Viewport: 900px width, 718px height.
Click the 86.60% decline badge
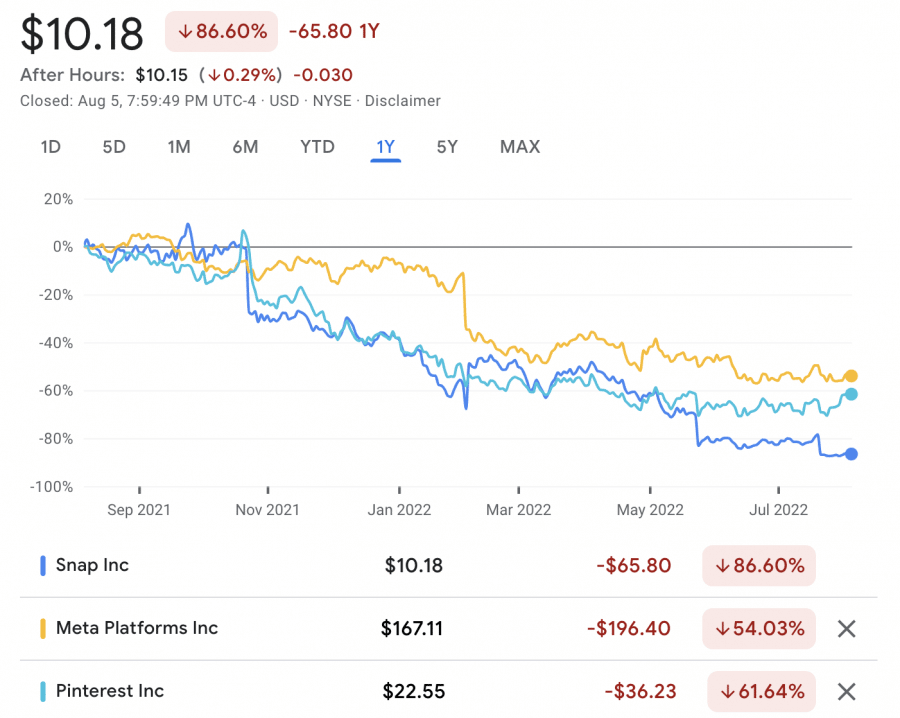tap(220, 31)
